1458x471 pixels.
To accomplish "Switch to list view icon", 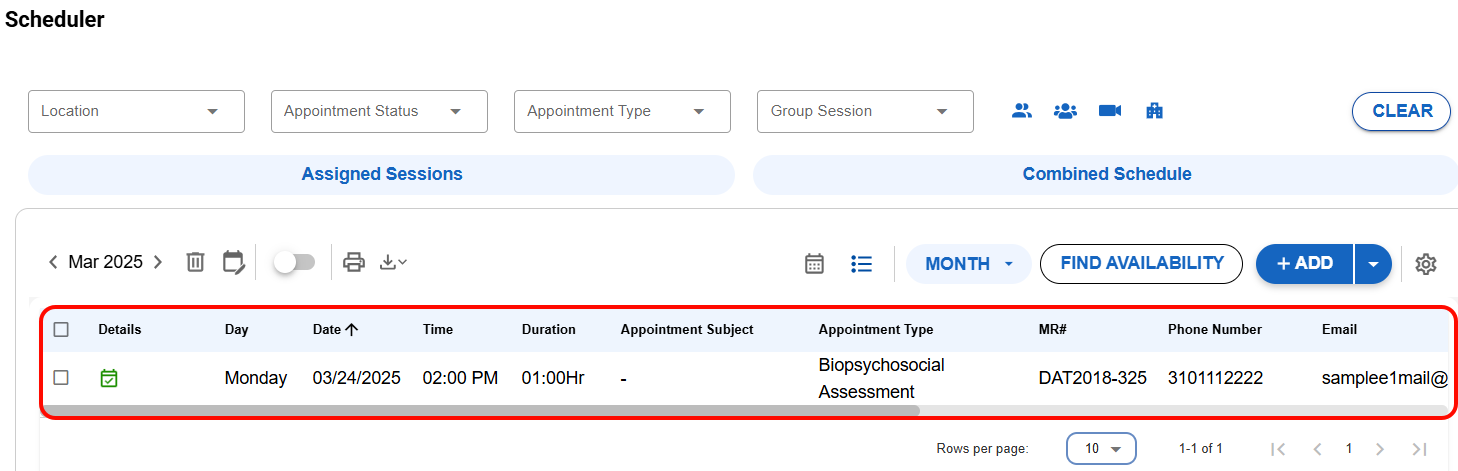I will coord(861,264).
